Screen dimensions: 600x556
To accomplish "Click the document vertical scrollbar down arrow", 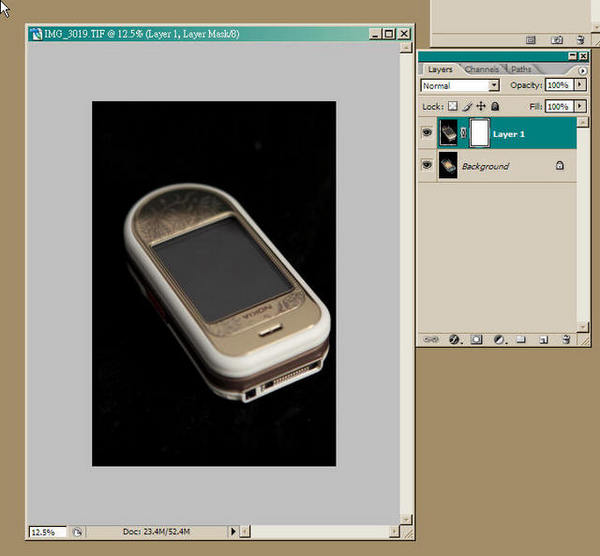I will click(x=406, y=520).
